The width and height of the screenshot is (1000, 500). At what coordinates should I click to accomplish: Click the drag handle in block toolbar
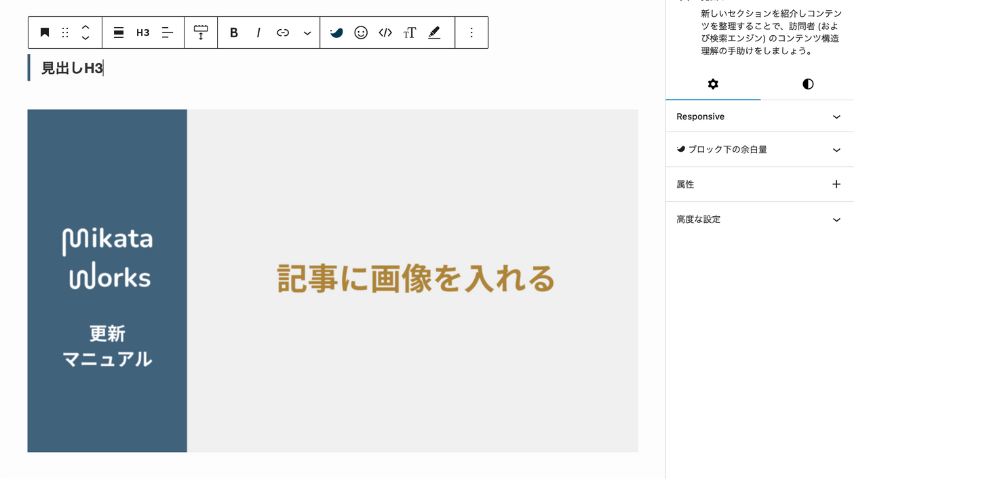click(x=65, y=33)
